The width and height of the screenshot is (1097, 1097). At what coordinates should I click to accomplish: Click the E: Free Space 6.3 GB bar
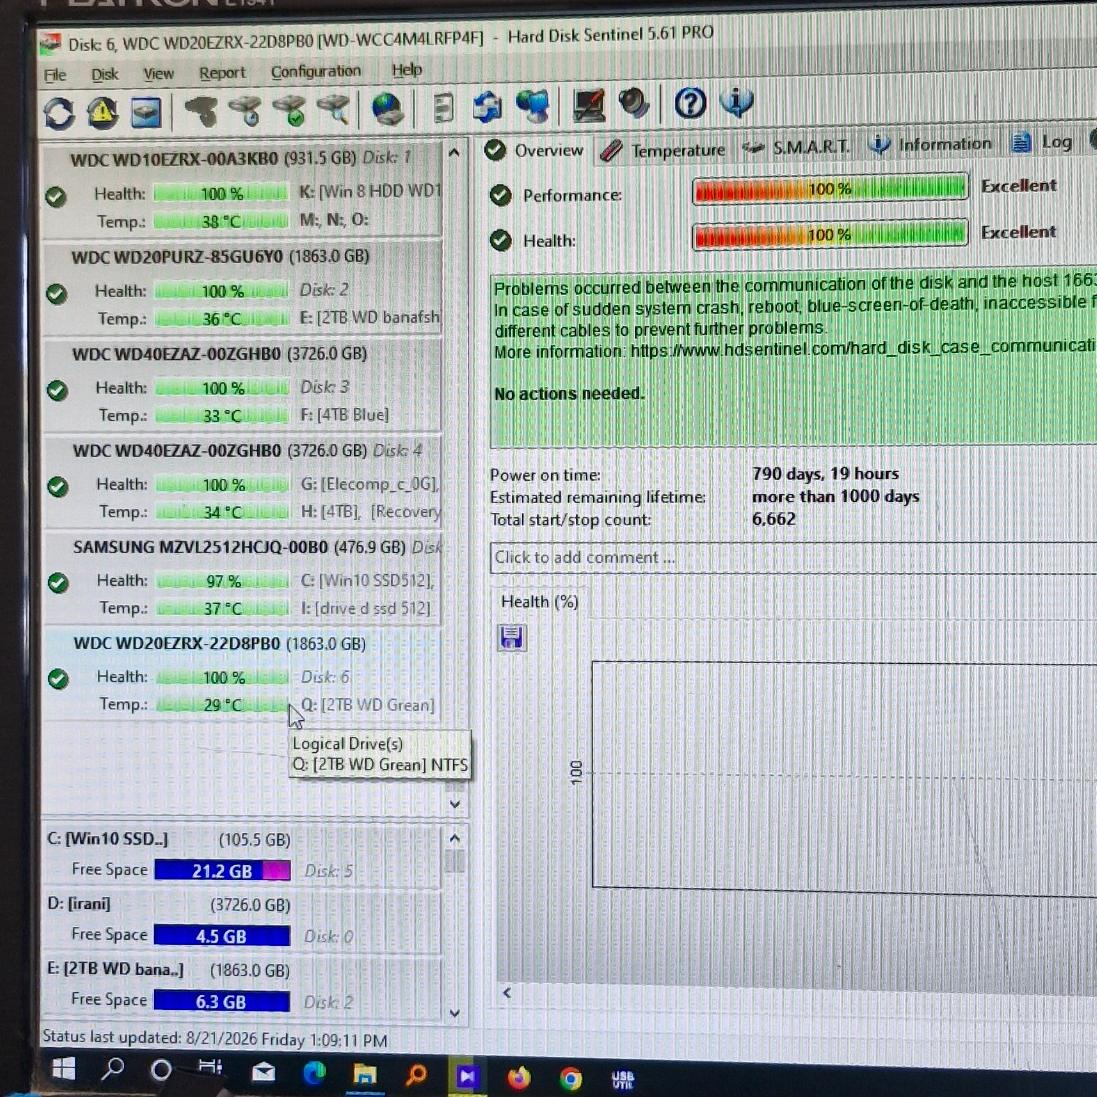click(x=221, y=1001)
